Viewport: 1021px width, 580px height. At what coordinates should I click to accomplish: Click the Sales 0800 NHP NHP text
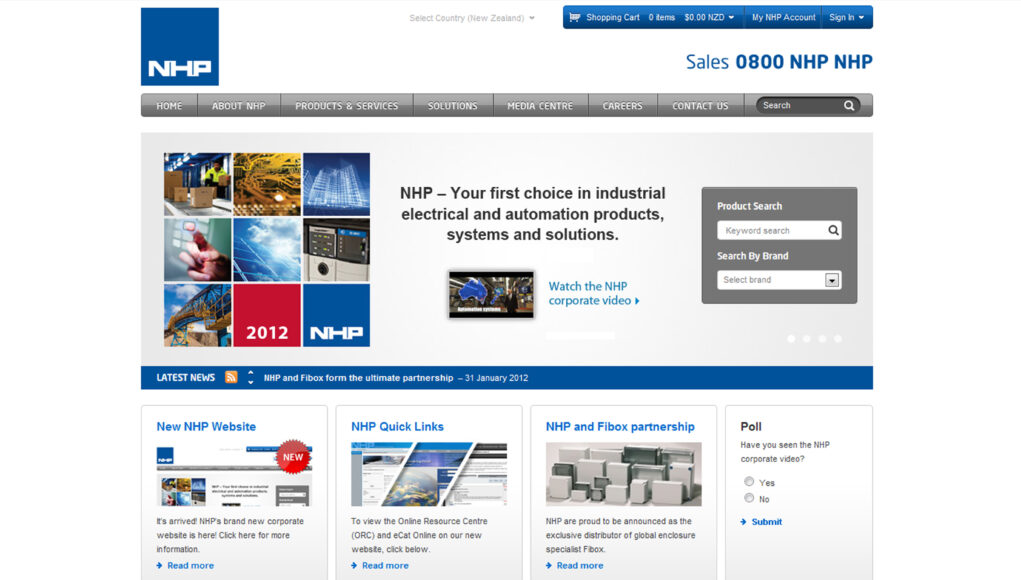pyautogui.click(x=779, y=62)
